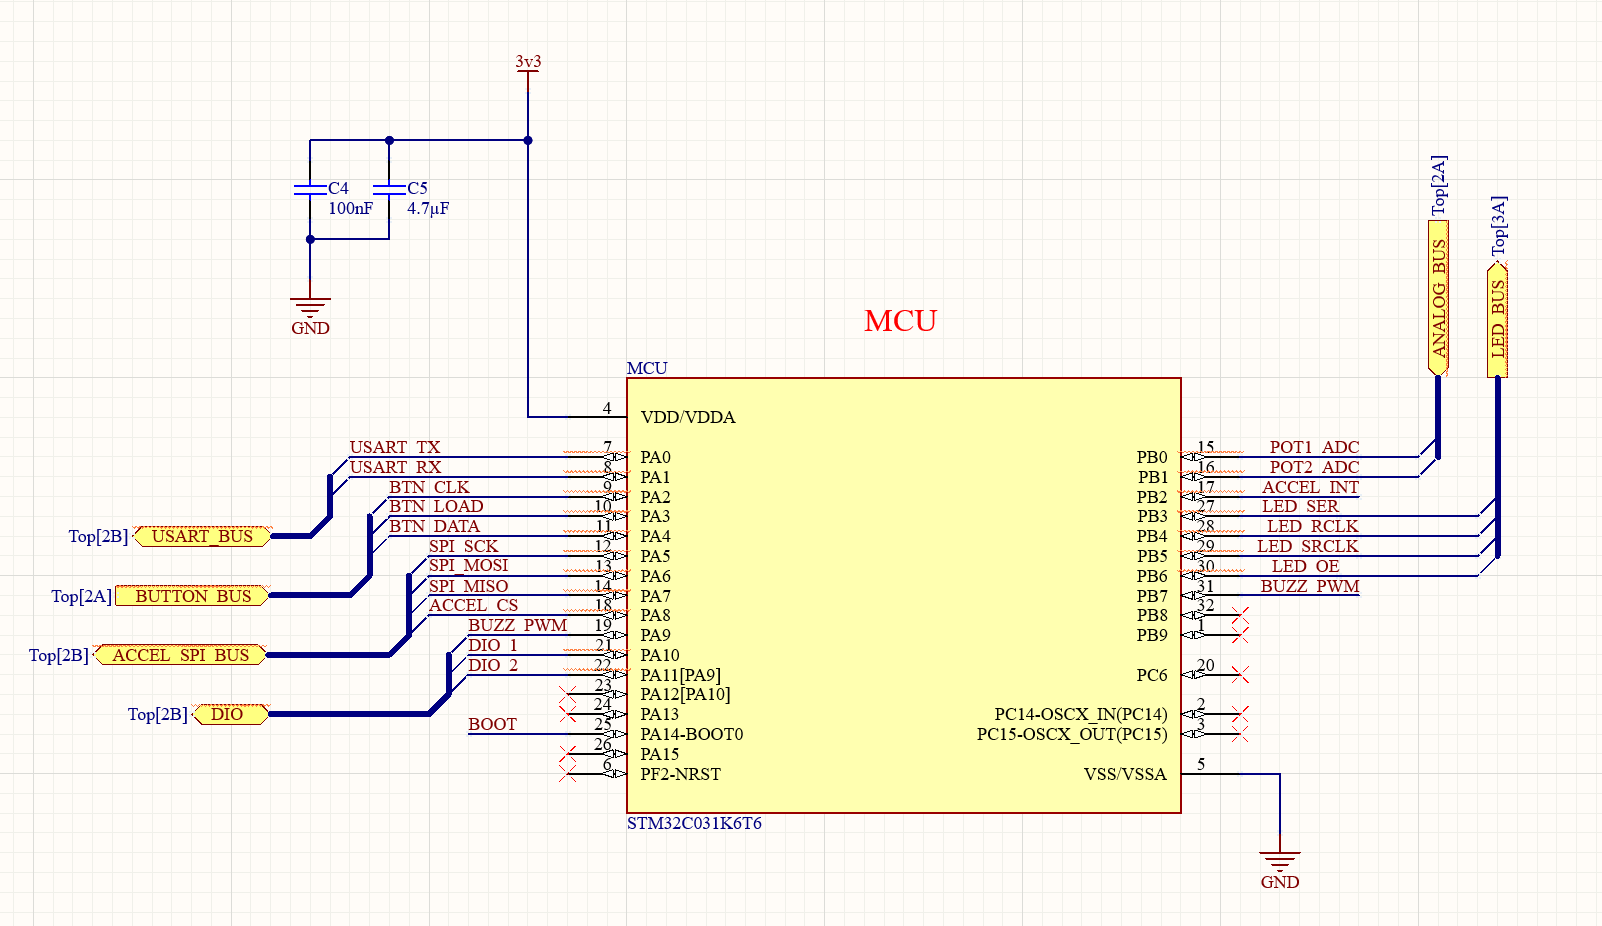Screen dimensions: 1602x926
Task: Click the PA0 pin name
Action: click(x=656, y=457)
